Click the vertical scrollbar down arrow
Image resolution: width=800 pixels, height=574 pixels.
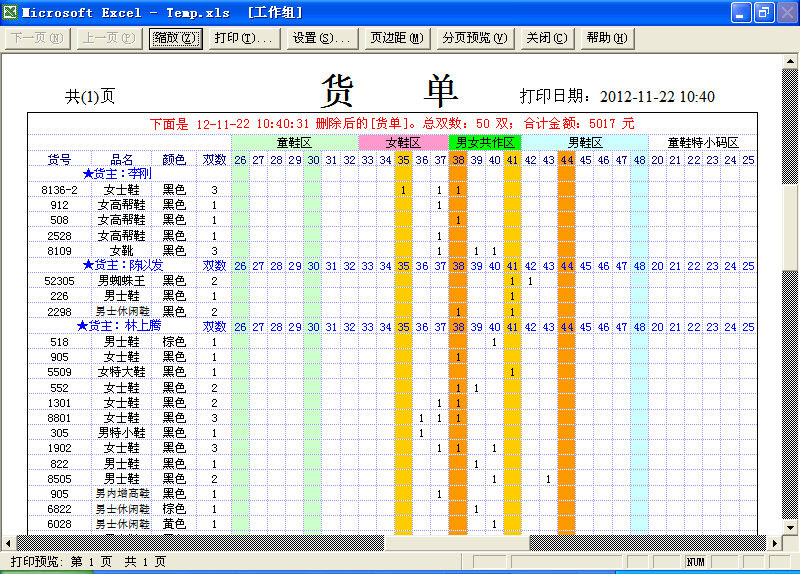[x=790, y=527]
